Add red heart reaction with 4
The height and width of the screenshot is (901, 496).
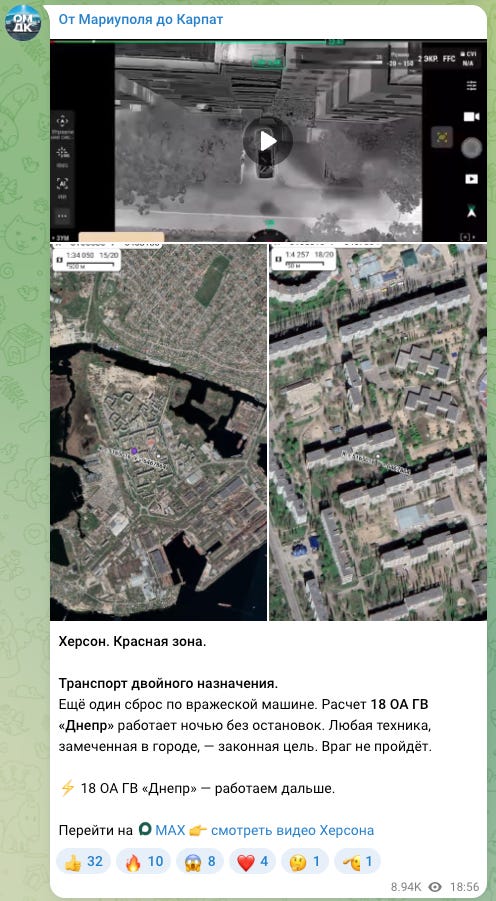252,861
